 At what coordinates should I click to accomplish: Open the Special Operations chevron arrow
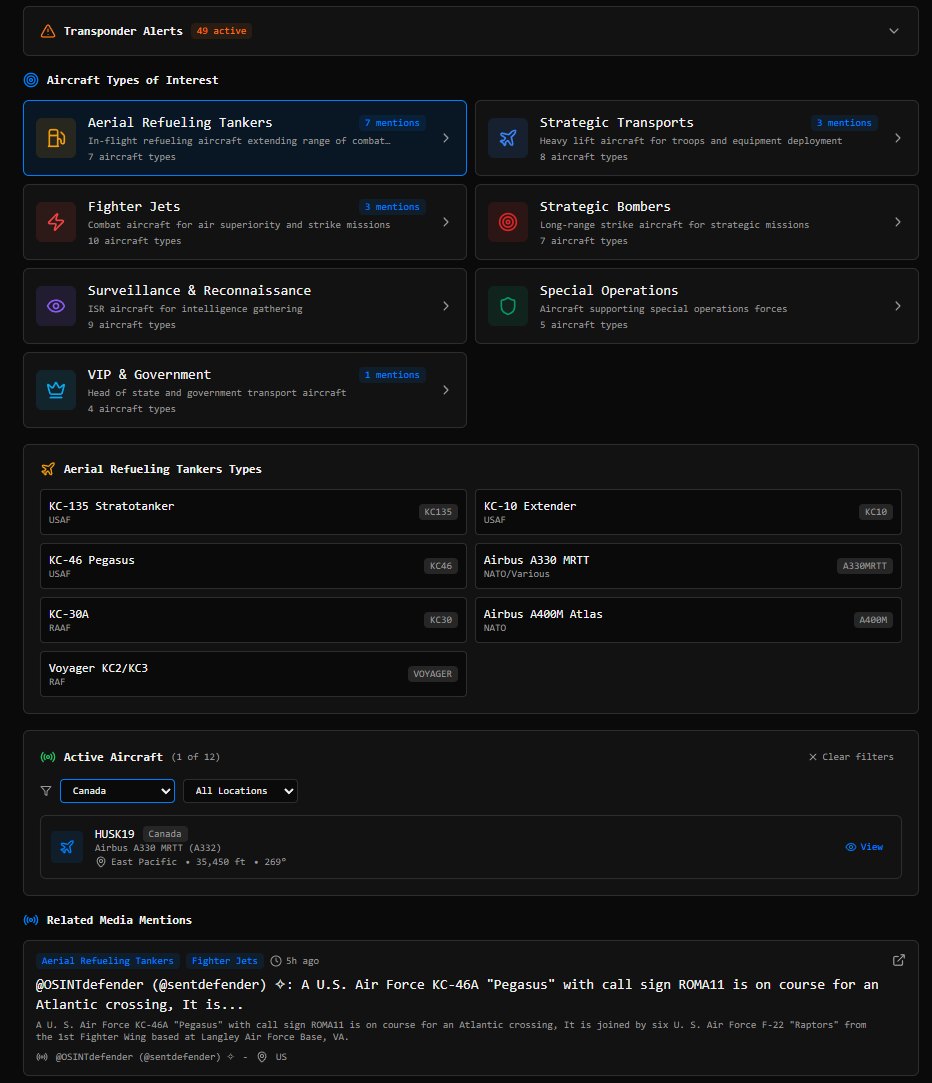tap(897, 306)
